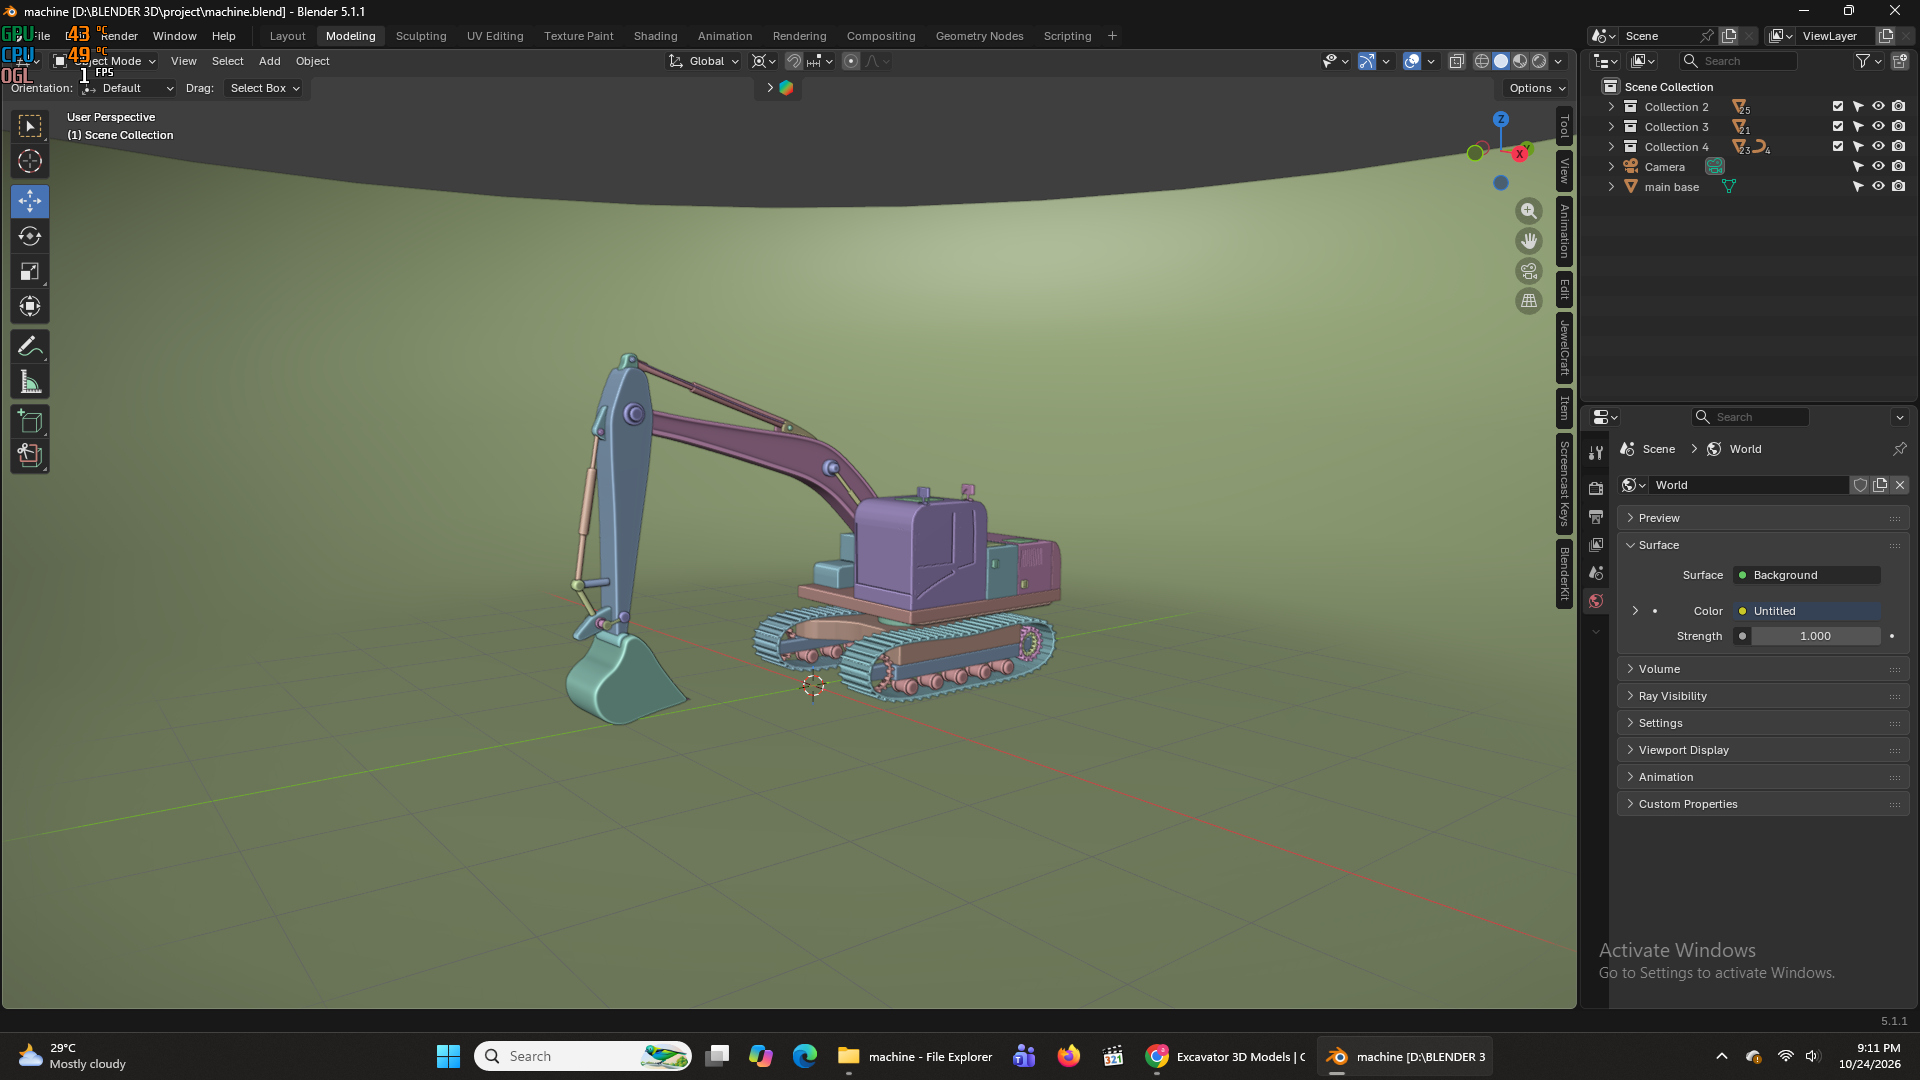Open the View Layer properties tab icon
1920x1080 pixels.
(x=1596, y=544)
